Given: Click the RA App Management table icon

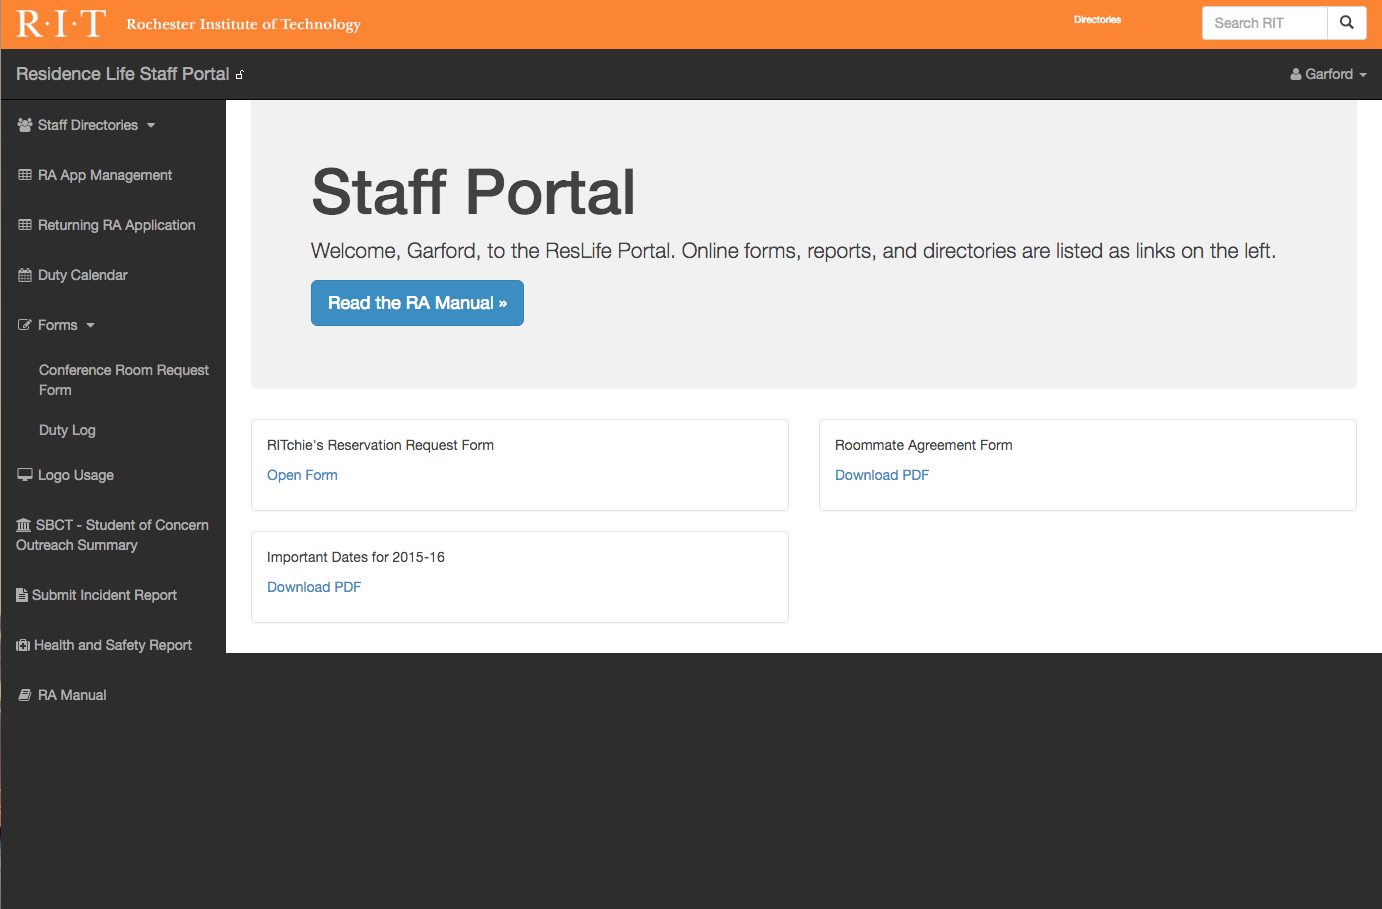Looking at the screenshot, I should click(x=25, y=175).
